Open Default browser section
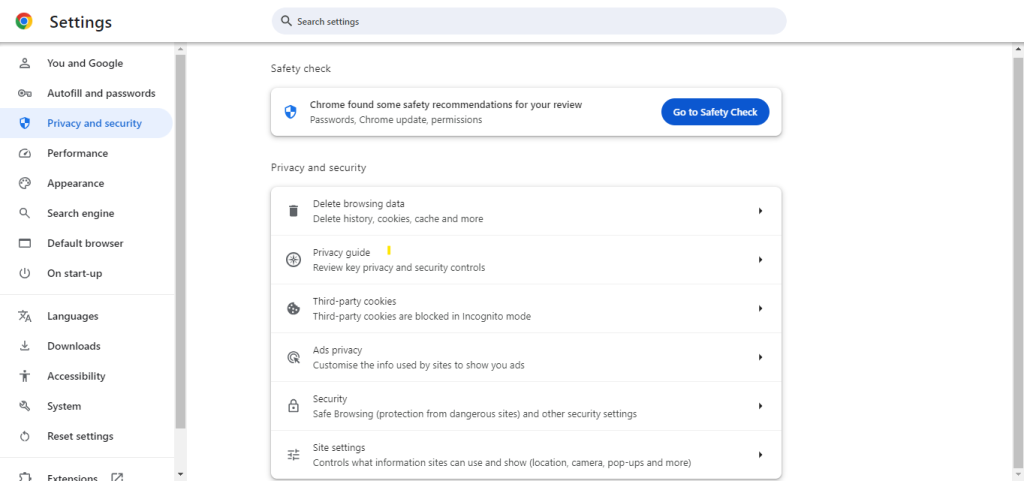Viewport: 1024px width, 481px height. 86,243
